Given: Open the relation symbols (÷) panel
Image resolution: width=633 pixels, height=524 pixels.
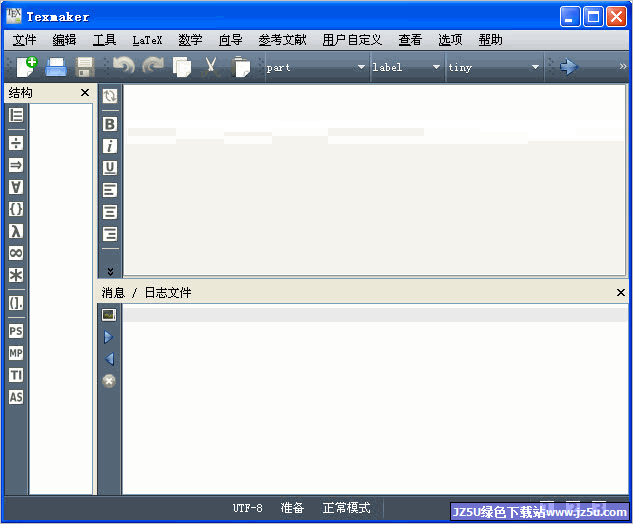Looking at the screenshot, I should [x=16, y=143].
